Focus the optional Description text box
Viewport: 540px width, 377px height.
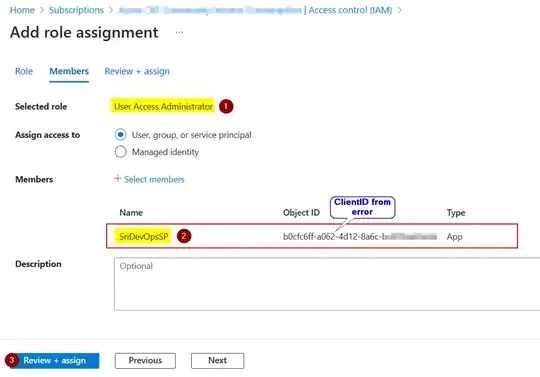click(x=327, y=284)
